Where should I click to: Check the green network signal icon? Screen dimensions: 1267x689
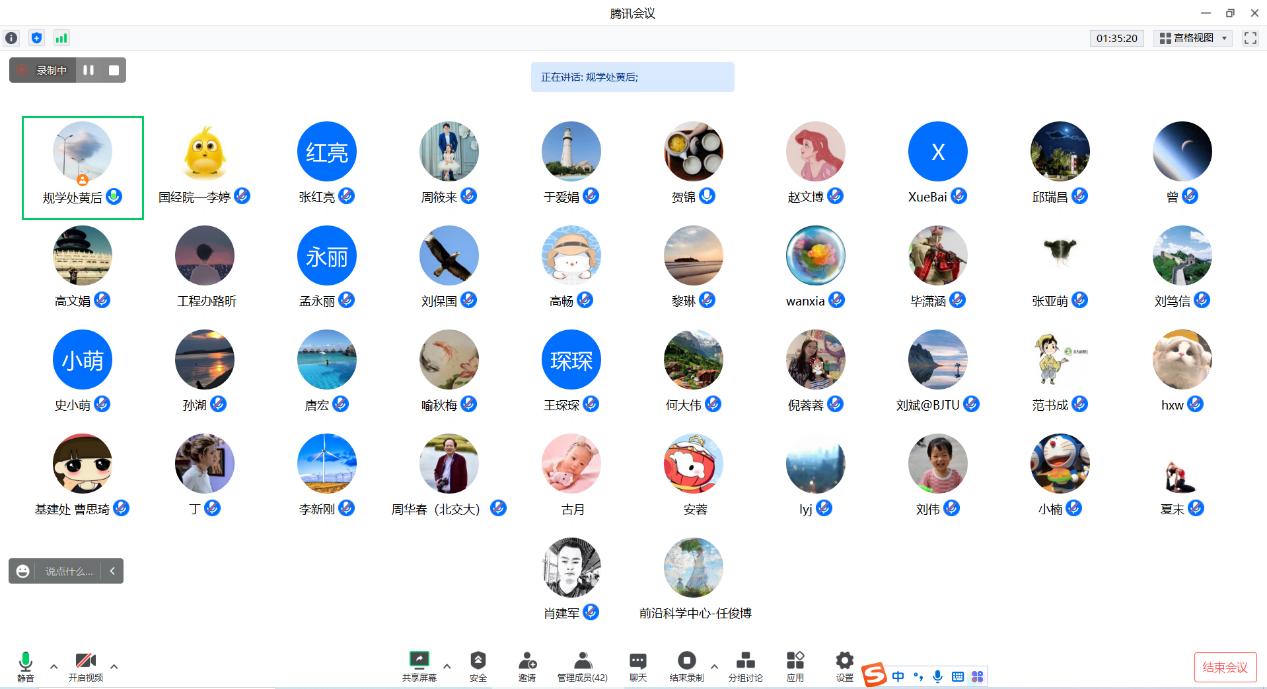pyautogui.click(x=62, y=38)
